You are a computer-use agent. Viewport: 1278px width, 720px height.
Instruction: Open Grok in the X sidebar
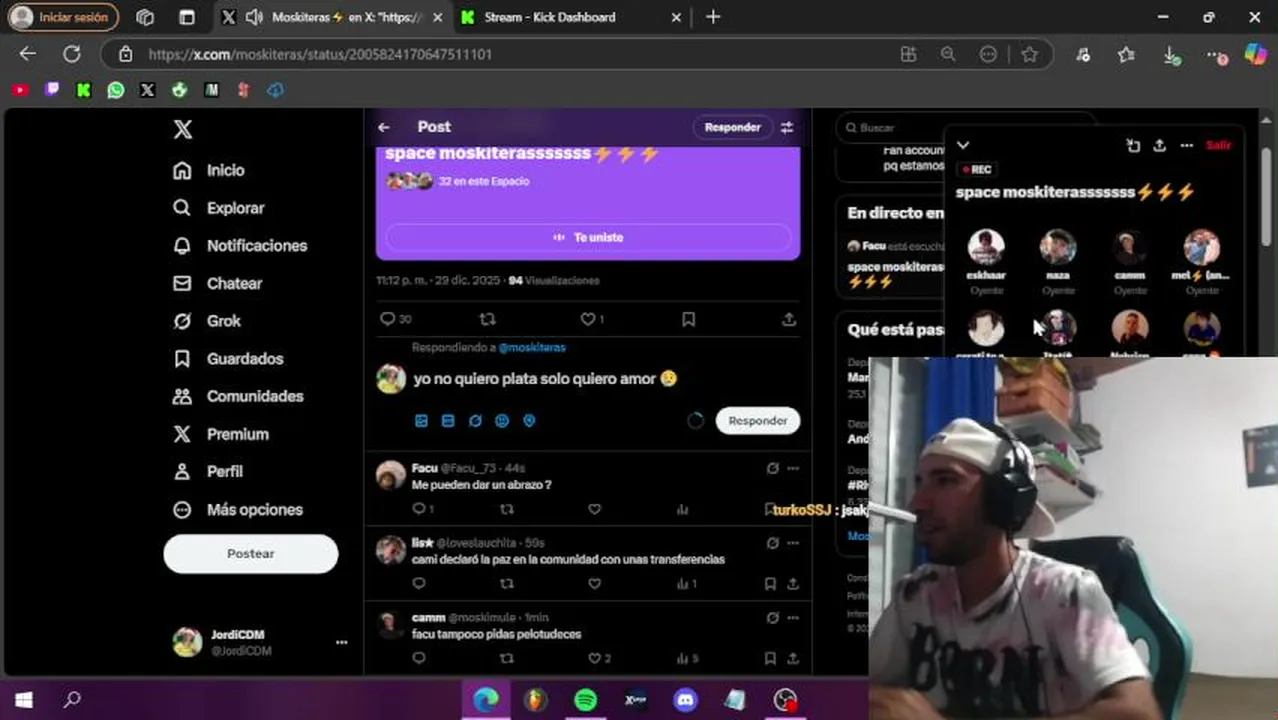pos(207,321)
